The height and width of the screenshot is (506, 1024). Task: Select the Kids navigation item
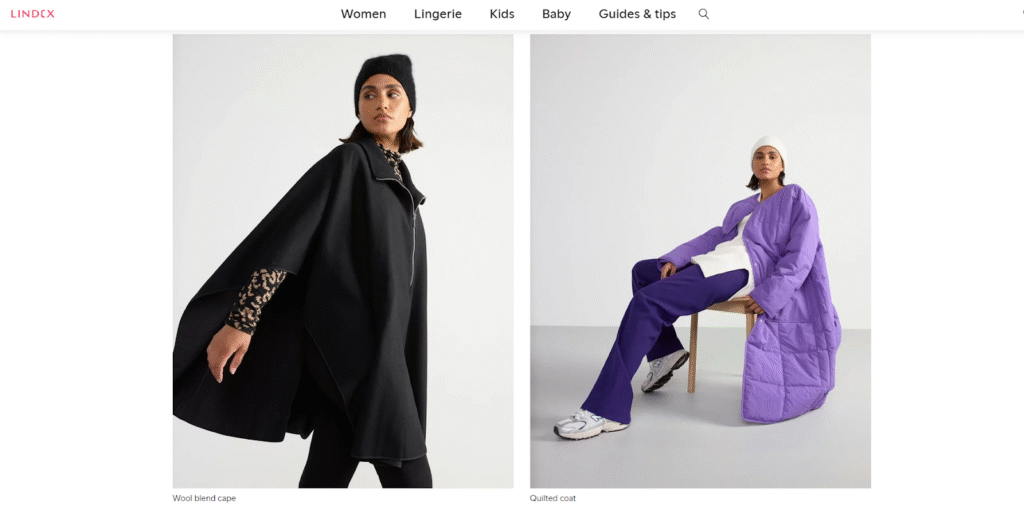(502, 14)
